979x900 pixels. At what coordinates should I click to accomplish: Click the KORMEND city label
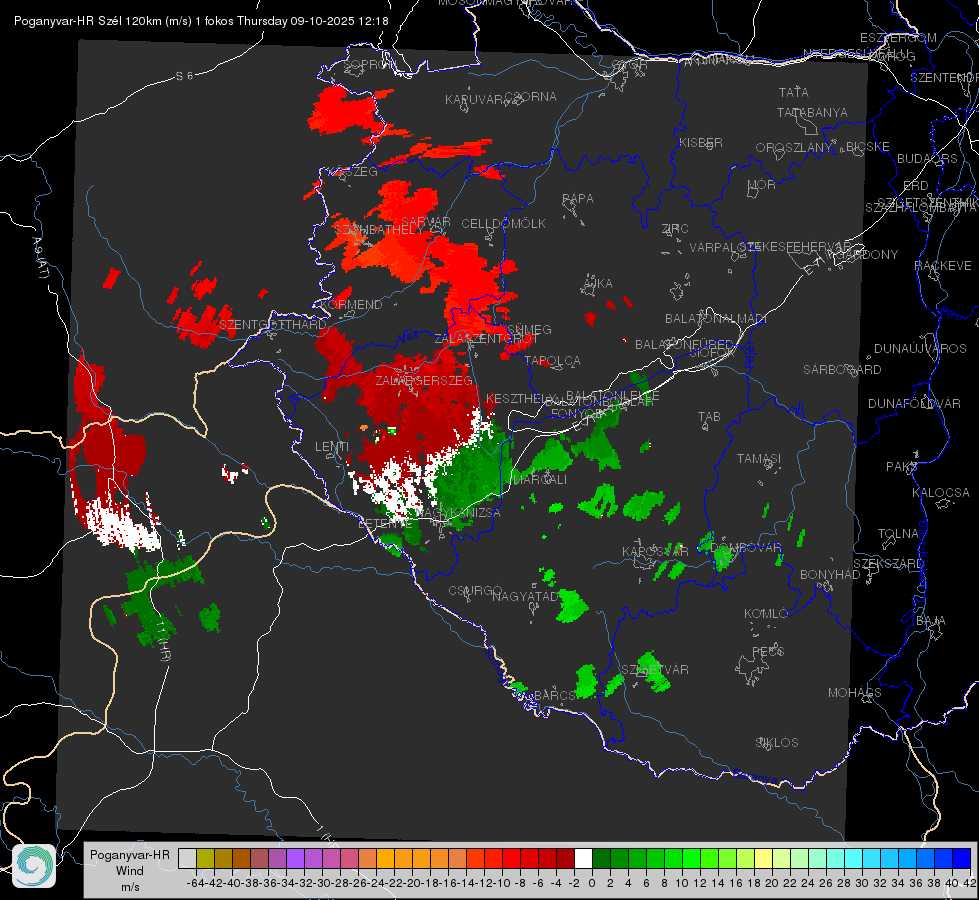click(x=351, y=305)
